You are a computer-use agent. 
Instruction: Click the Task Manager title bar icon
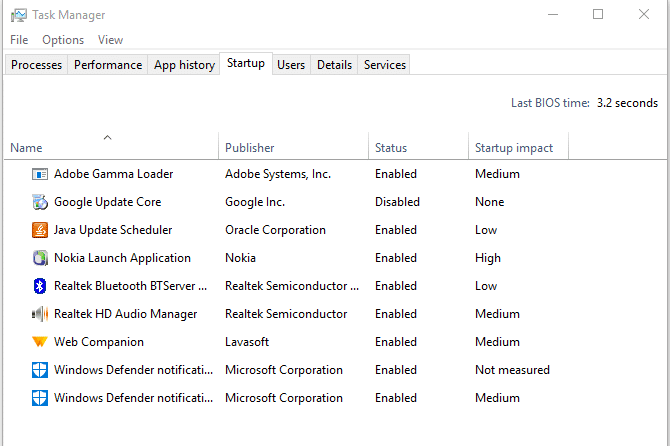tap(19, 15)
